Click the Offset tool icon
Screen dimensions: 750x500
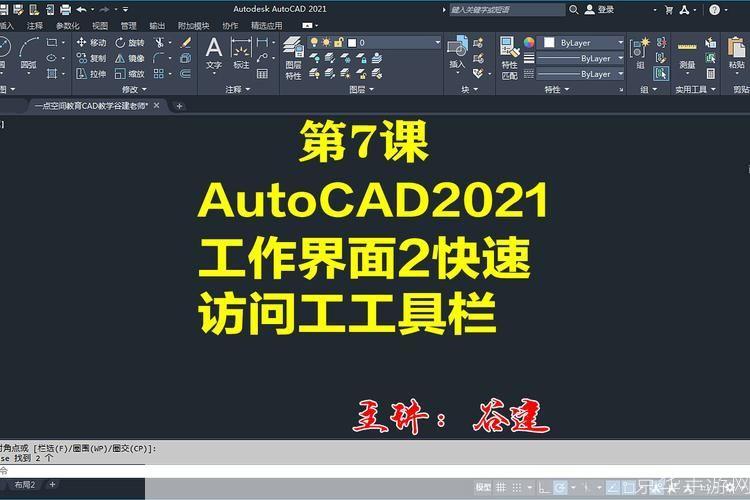click(186, 74)
